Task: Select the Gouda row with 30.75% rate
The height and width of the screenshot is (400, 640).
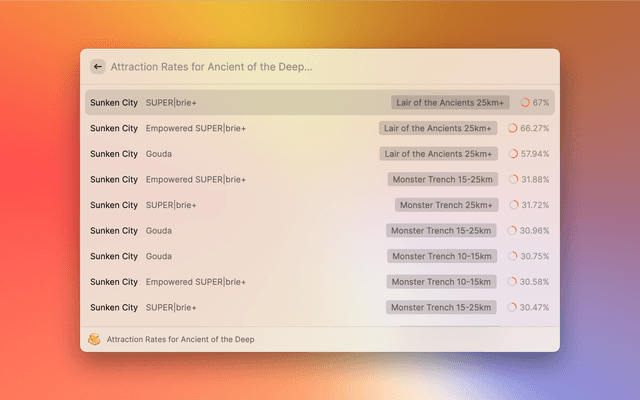Action: tap(250, 256)
